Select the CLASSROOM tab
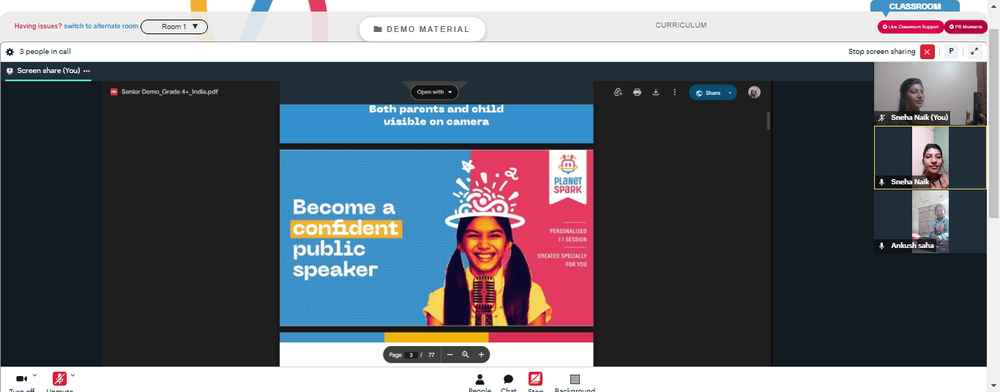Image resolution: width=1000 pixels, height=392 pixels. [x=915, y=6]
